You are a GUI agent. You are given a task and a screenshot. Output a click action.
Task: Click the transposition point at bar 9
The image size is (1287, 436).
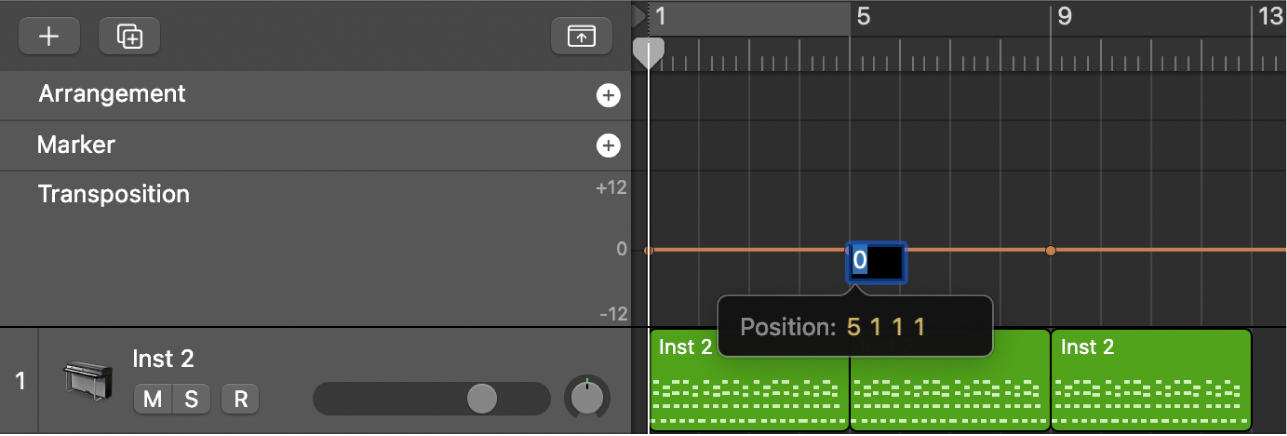click(1050, 250)
